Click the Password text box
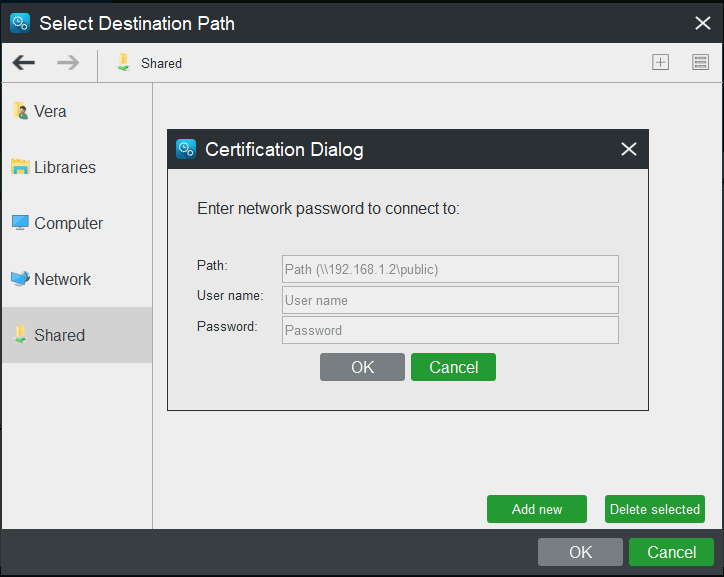Viewport: 724px width, 577px height. [450, 330]
